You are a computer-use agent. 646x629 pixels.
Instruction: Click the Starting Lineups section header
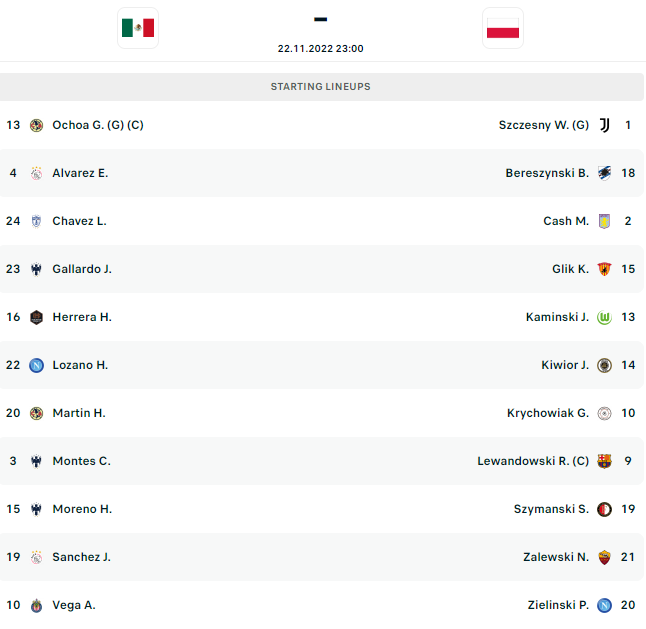320,87
